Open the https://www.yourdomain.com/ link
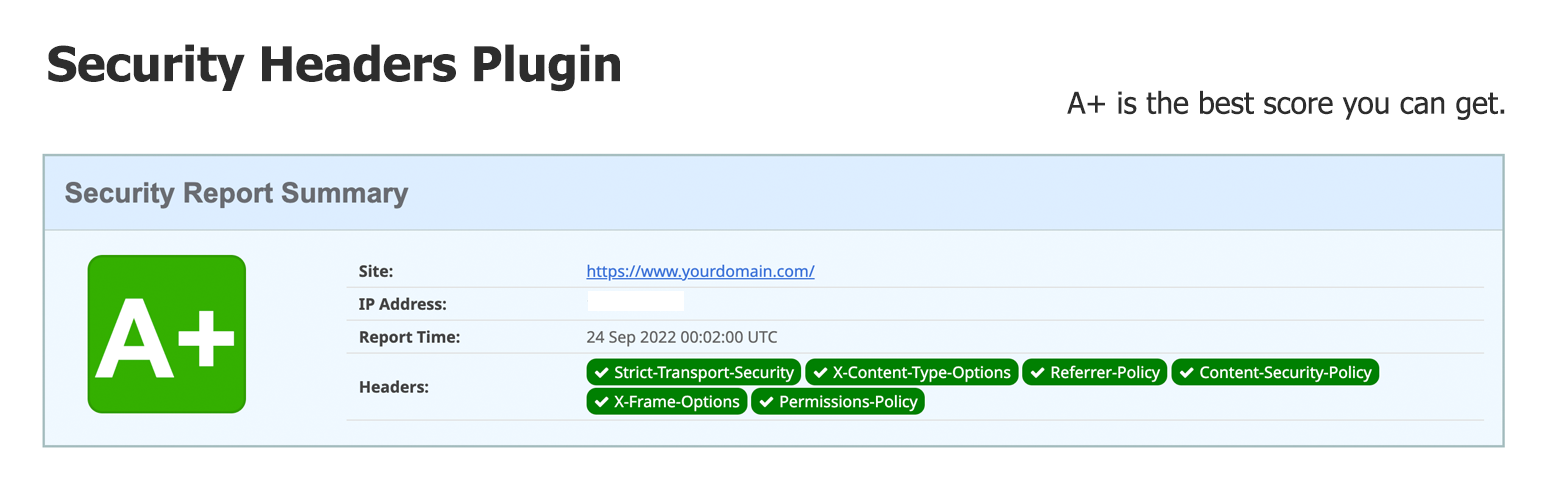Image resolution: width=1550 pixels, height=500 pixels. tap(700, 271)
